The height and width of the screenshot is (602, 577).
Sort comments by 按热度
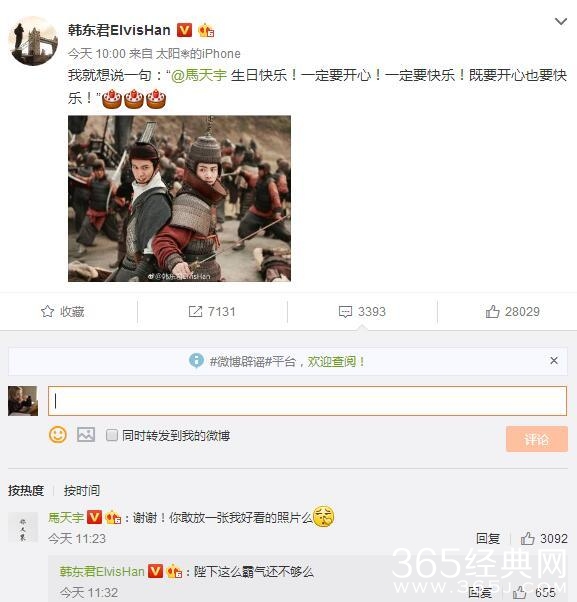[26, 490]
